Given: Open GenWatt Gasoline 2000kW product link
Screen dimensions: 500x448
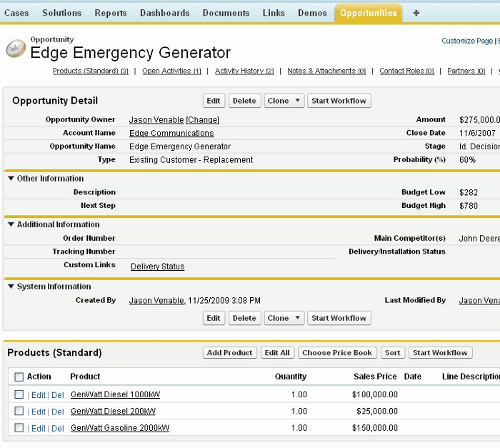Looking at the screenshot, I should [x=120, y=428].
